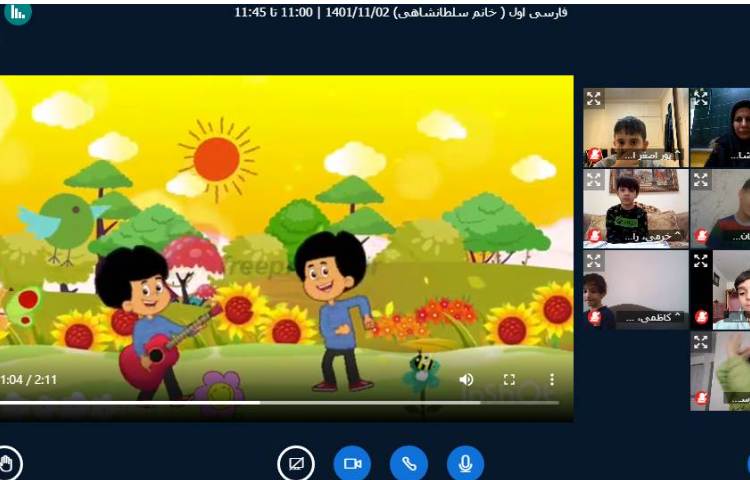Toggle the crossed-out screen share button
The image size is (750, 480).
(x=296, y=464)
